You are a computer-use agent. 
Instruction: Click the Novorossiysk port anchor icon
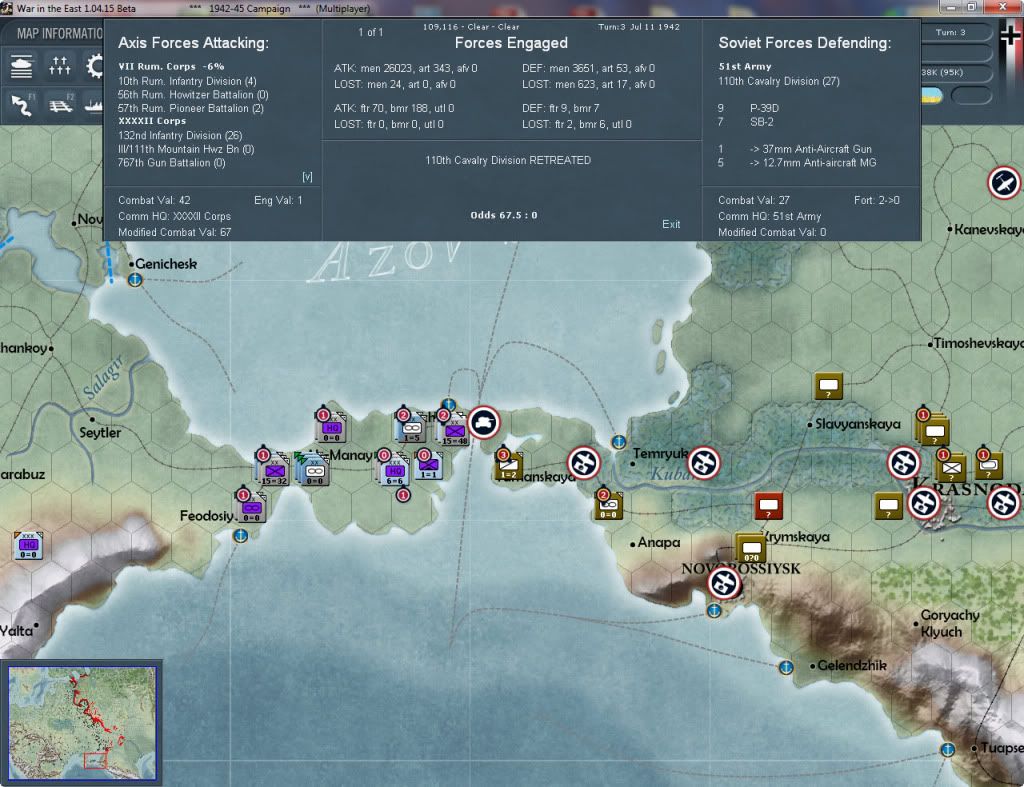pos(714,611)
